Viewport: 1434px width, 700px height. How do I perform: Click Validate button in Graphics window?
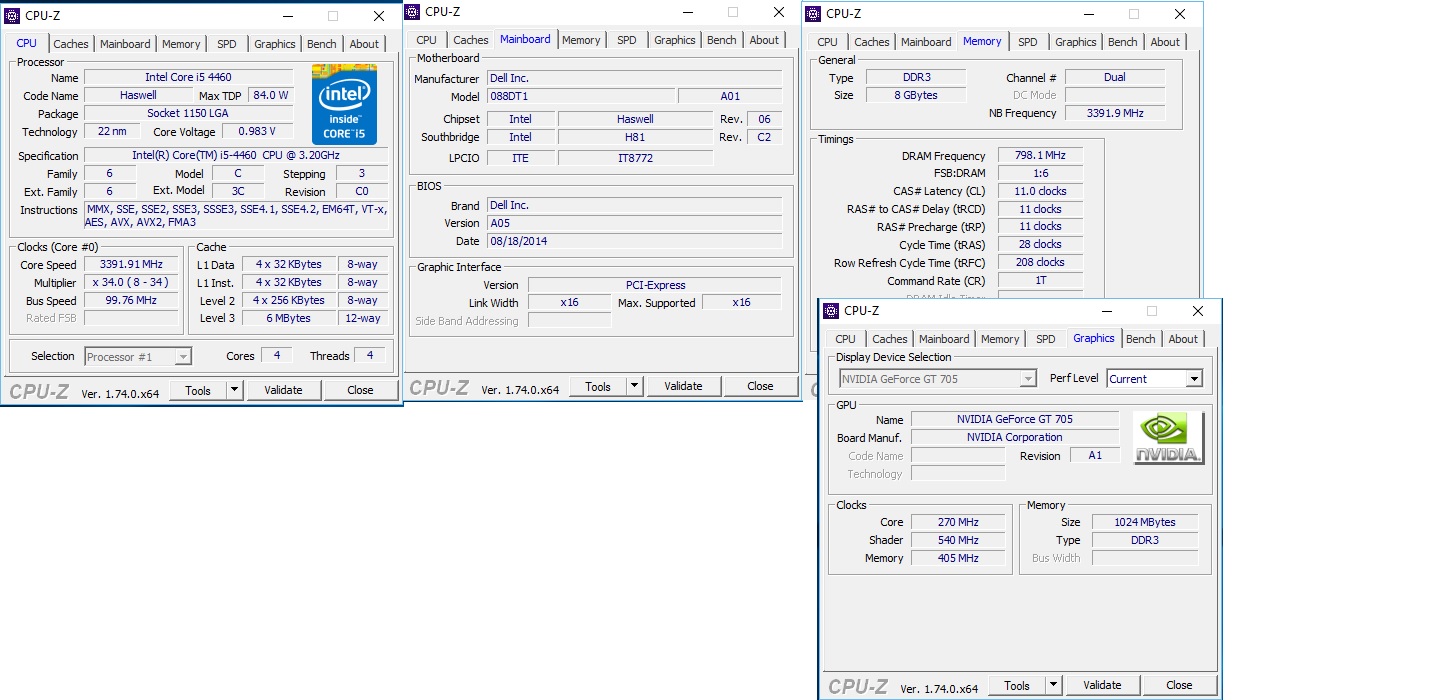1102,685
